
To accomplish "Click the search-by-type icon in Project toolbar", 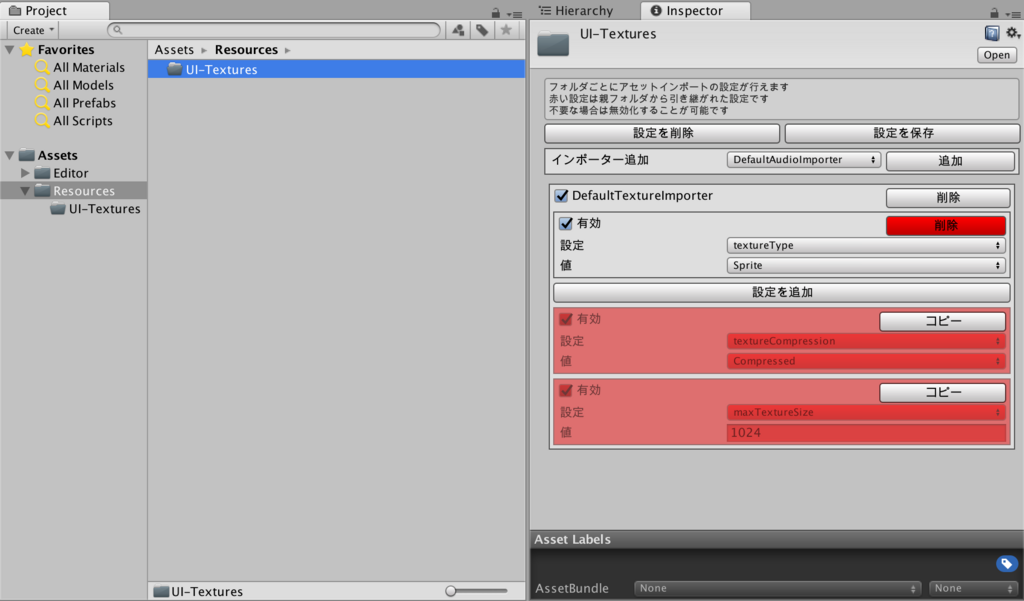I will point(458,30).
